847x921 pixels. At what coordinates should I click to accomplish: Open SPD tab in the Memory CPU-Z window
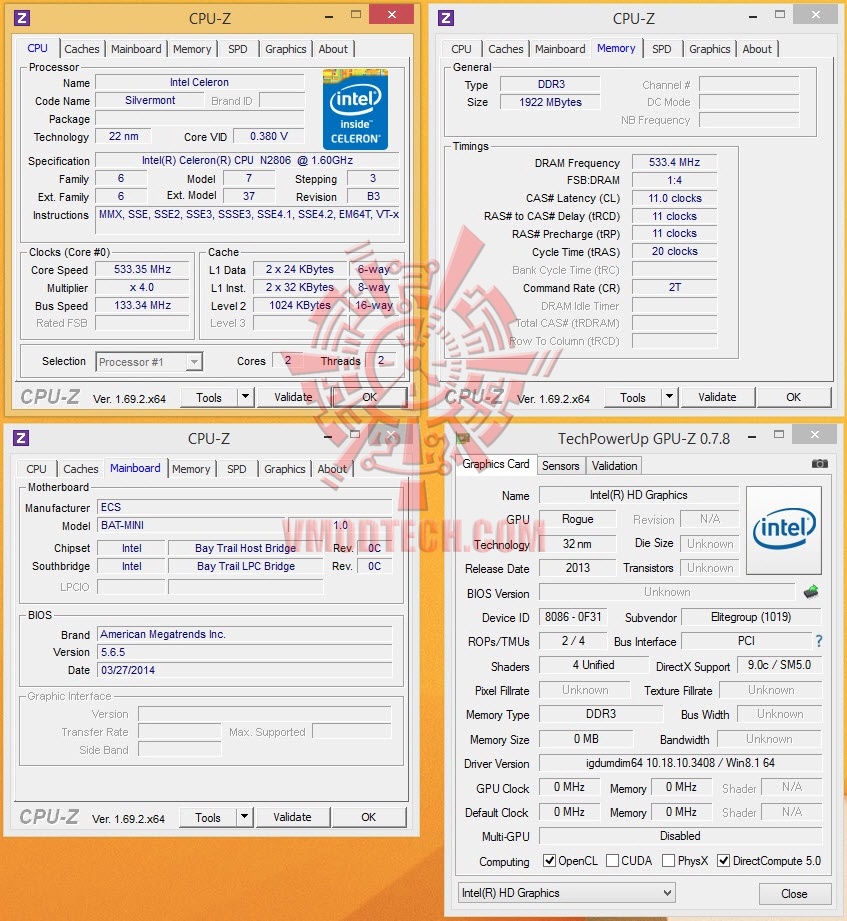[661, 49]
